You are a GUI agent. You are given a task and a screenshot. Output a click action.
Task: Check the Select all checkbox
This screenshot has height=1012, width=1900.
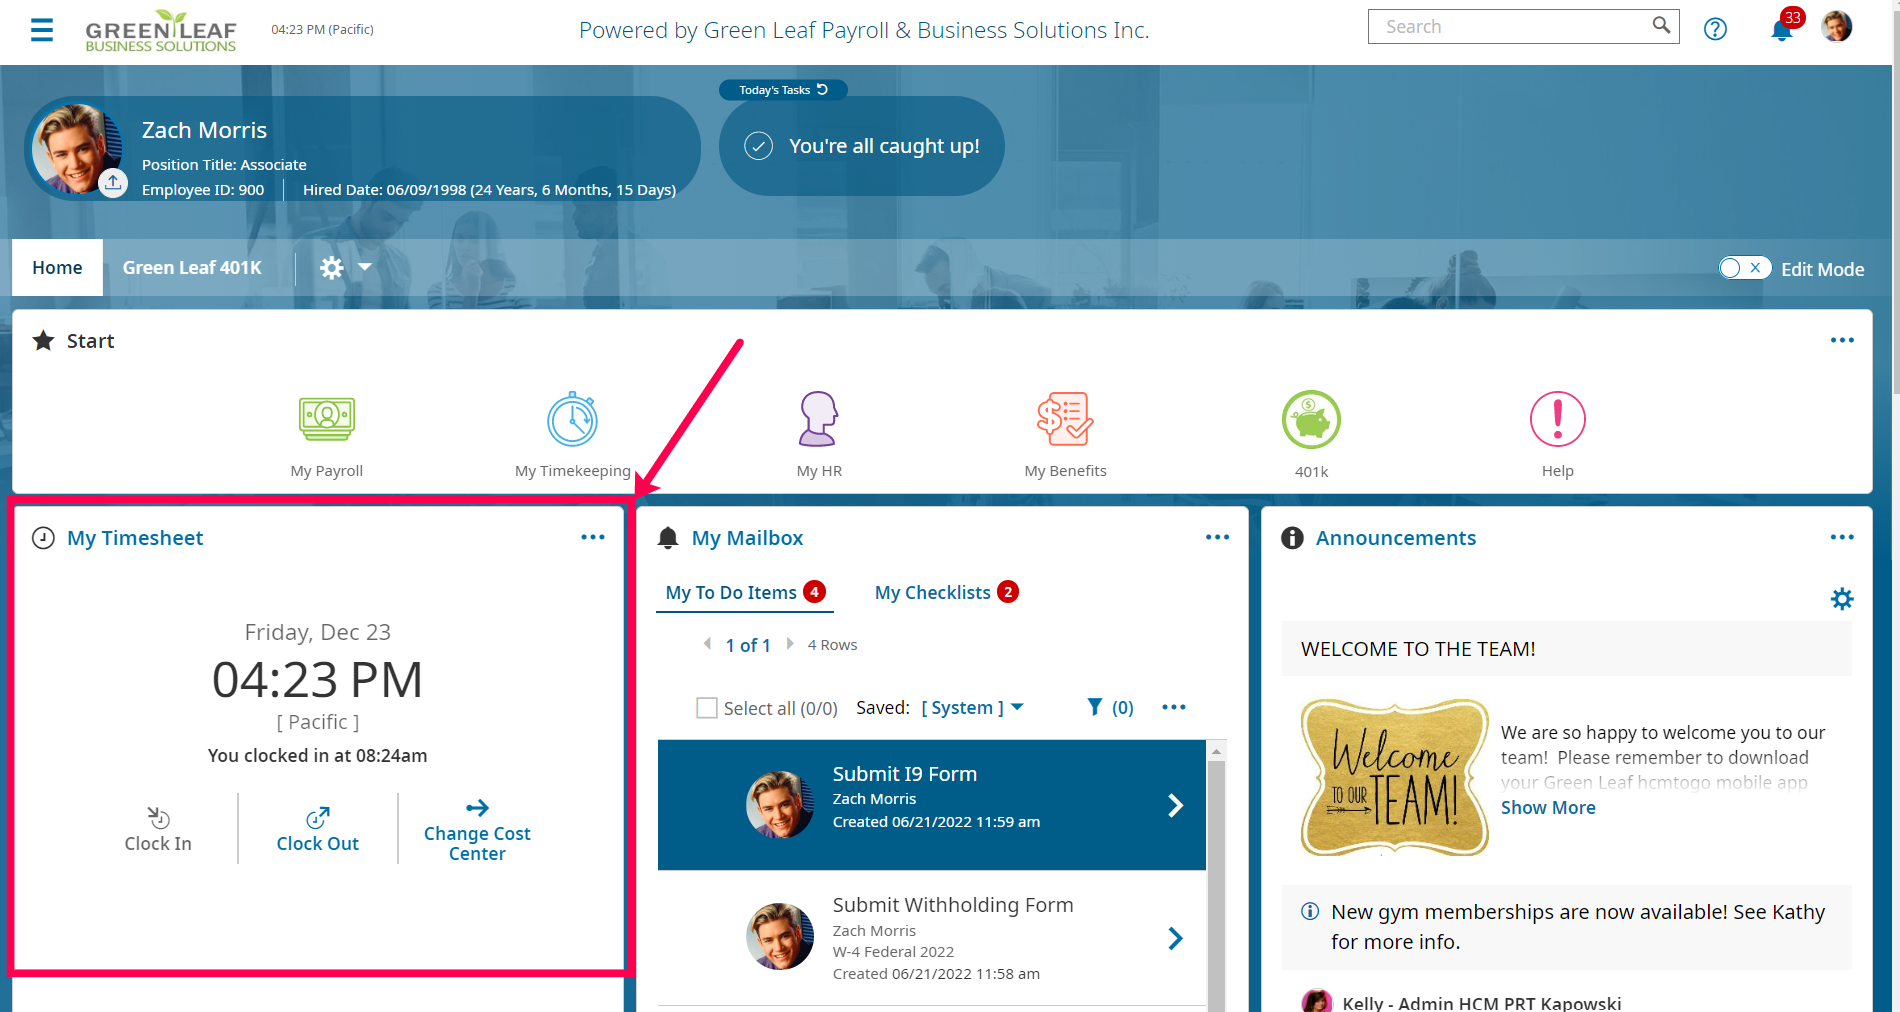707,708
